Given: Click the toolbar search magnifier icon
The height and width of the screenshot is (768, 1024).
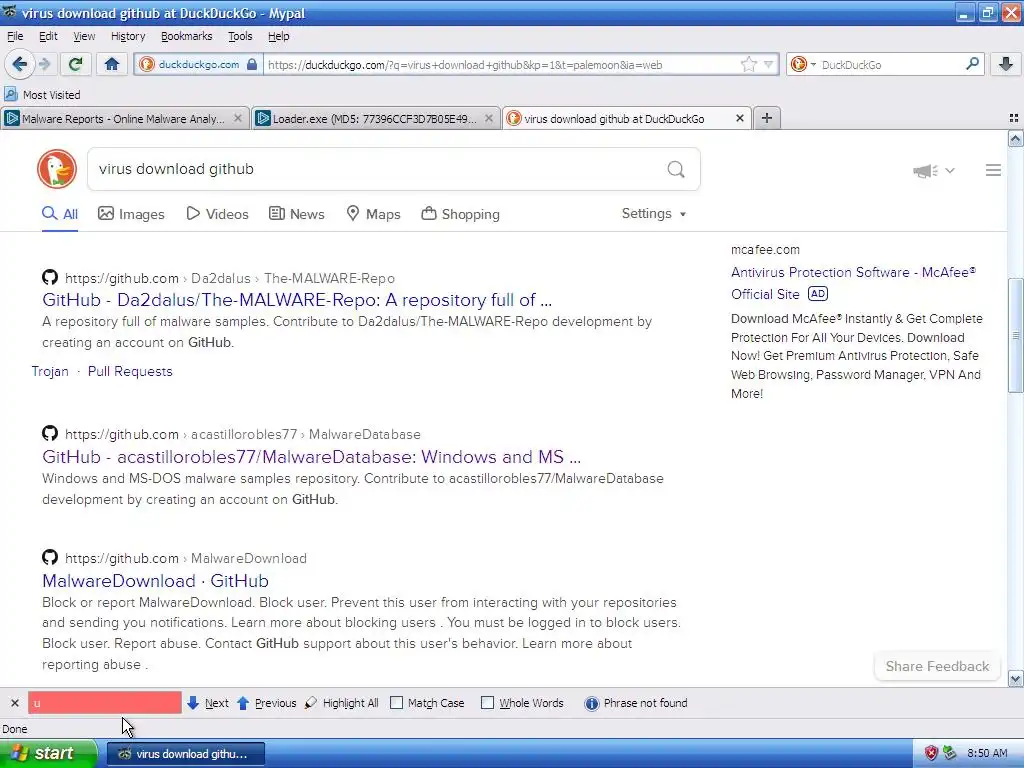Looking at the screenshot, I should pyautogui.click(x=972, y=64).
